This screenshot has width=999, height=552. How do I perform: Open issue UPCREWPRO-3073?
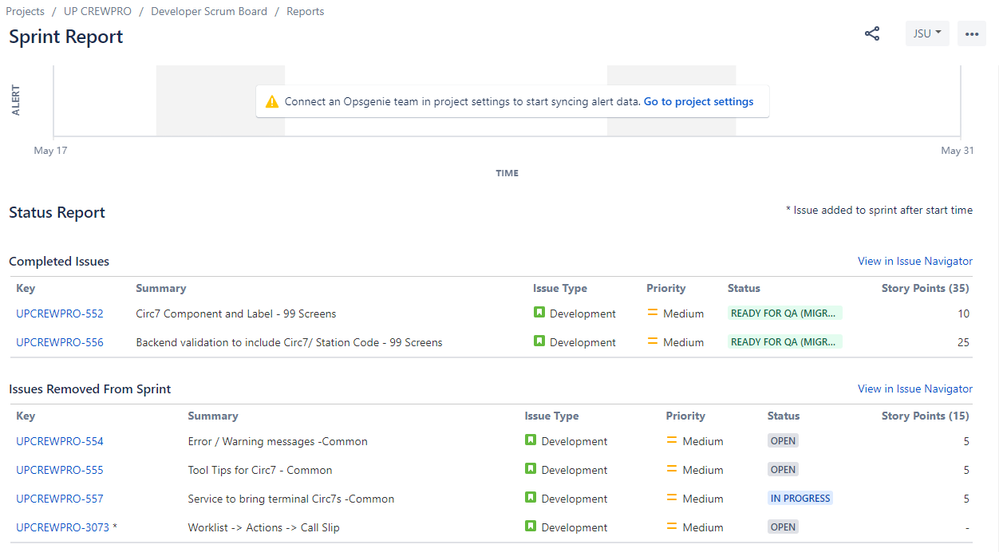[62, 528]
